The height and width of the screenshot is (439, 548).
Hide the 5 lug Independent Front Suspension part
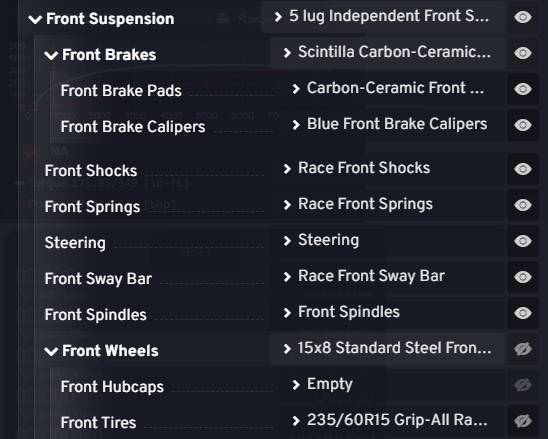[x=523, y=17]
